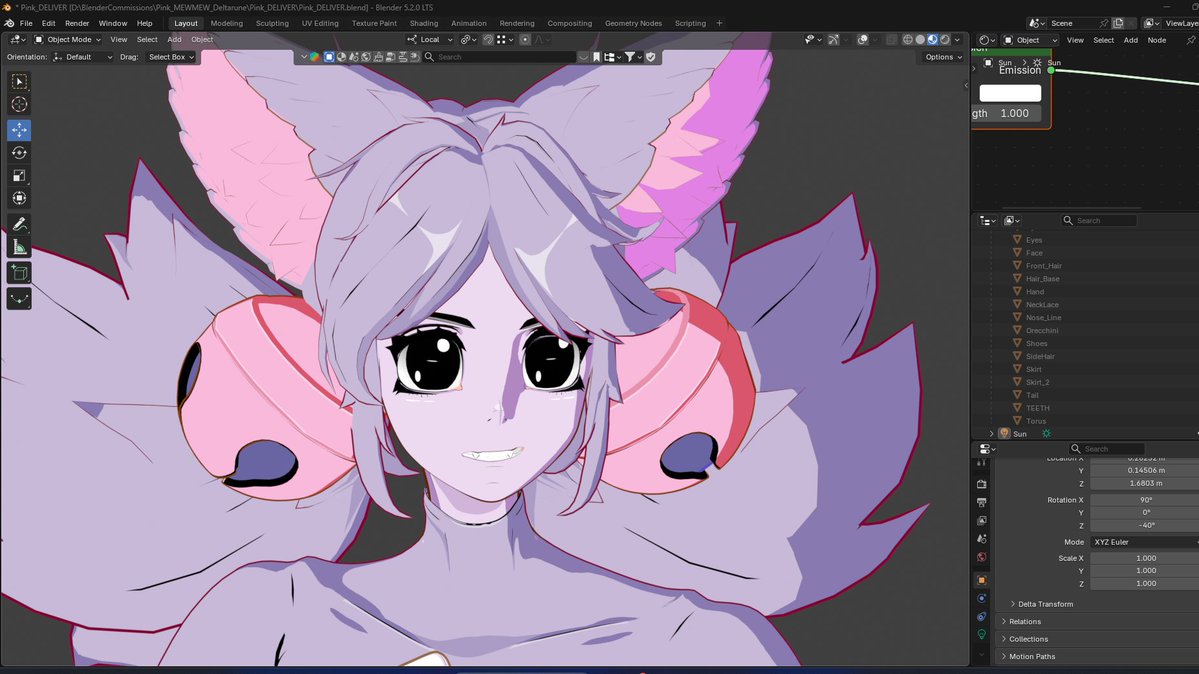The image size is (1199, 674).
Task: Select the TEETH object in outliner
Action: (x=1038, y=408)
